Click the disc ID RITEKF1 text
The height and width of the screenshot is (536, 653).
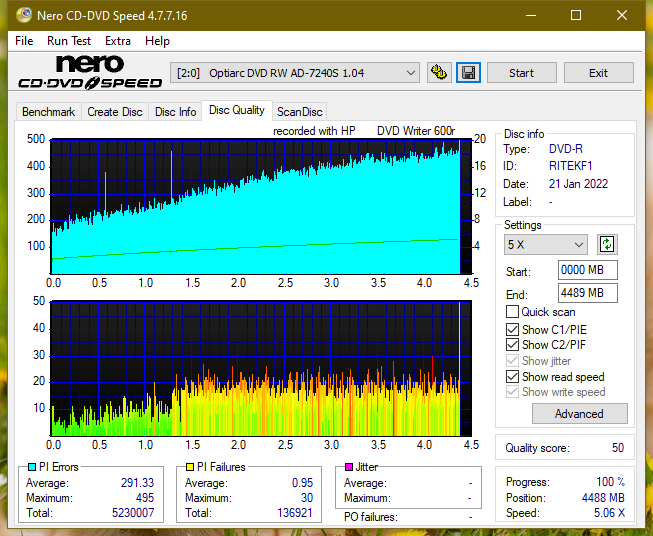coord(570,166)
